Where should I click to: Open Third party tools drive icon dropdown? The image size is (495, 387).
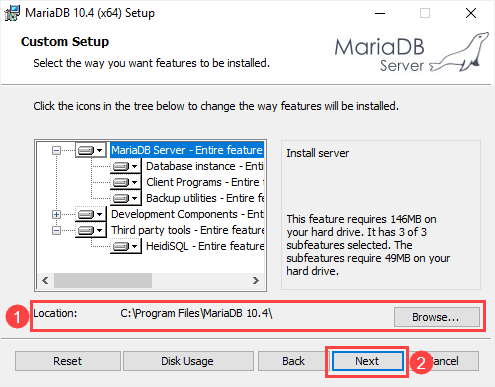tap(90, 230)
